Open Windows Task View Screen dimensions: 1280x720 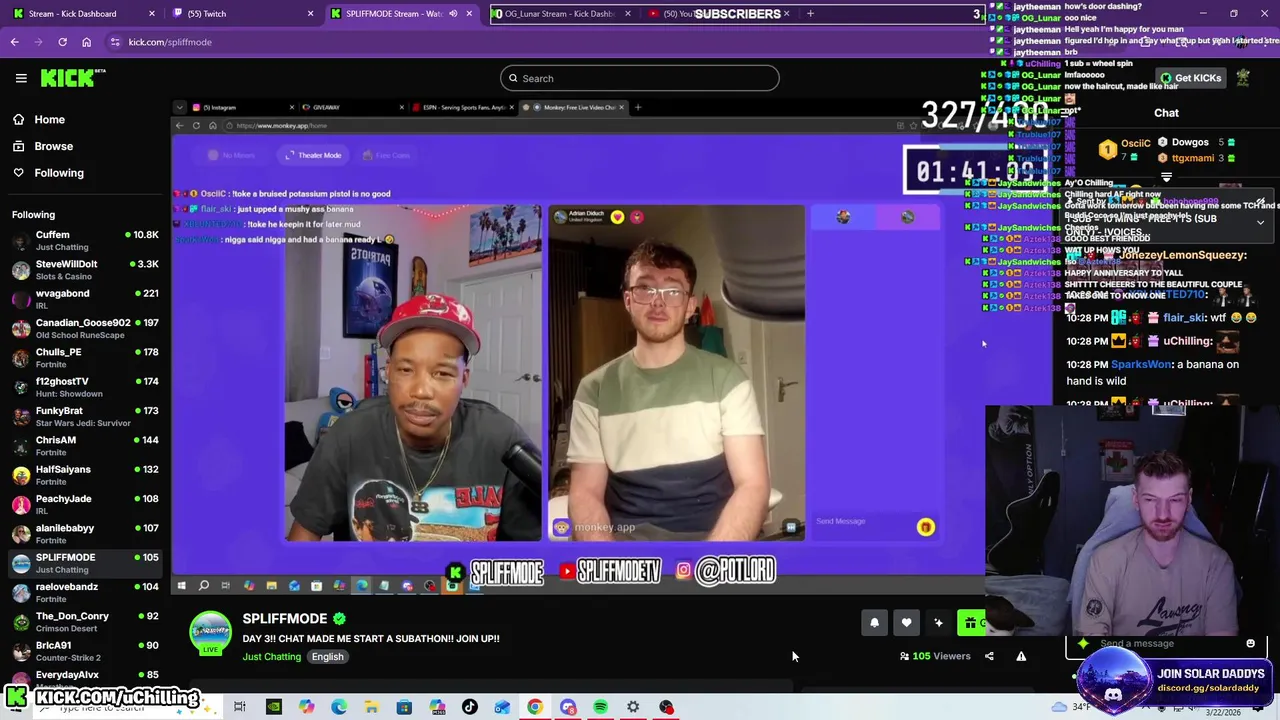coord(240,707)
